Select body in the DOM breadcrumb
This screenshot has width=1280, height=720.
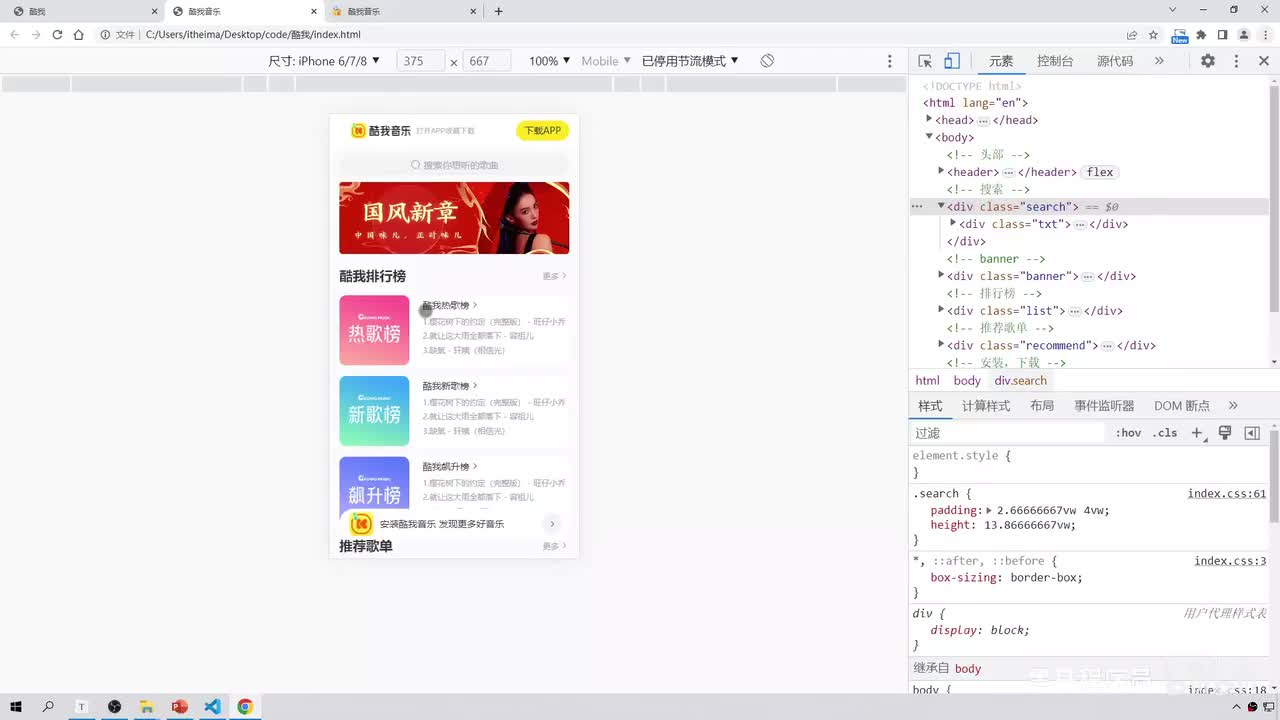[967, 381]
